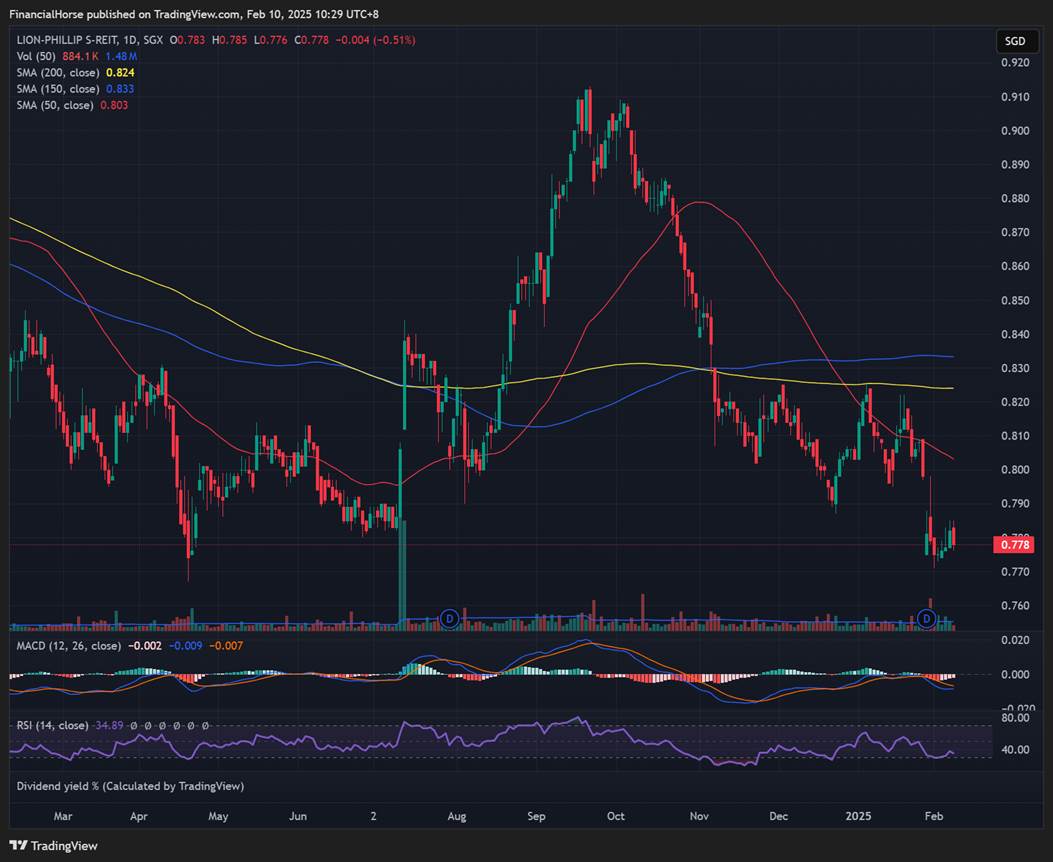The width and height of the screenshot is (1053, 862).
Task: Select the Vol (50) indicator label
Action: click(x=36, y=56)
